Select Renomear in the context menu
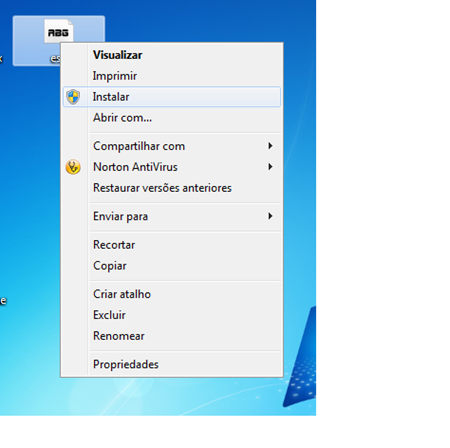Image resolution: width=450 pixels, height=448 pixels. click(172, 336)
